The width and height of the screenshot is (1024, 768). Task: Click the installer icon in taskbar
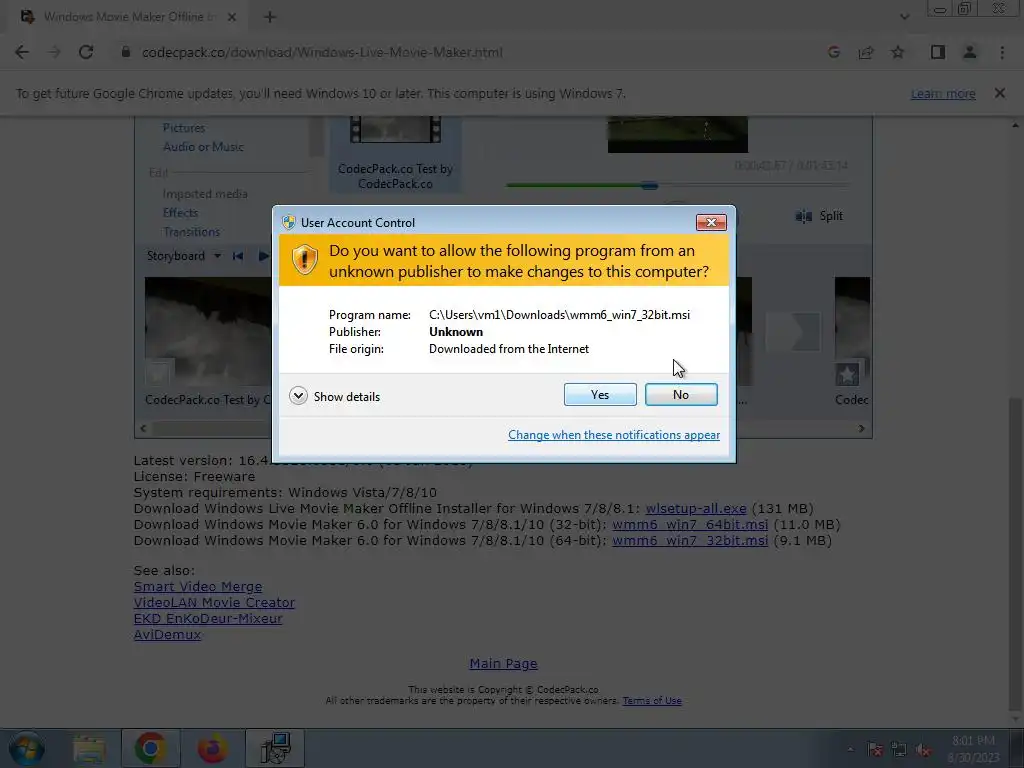pyautogui.click(x=276, y=748)
